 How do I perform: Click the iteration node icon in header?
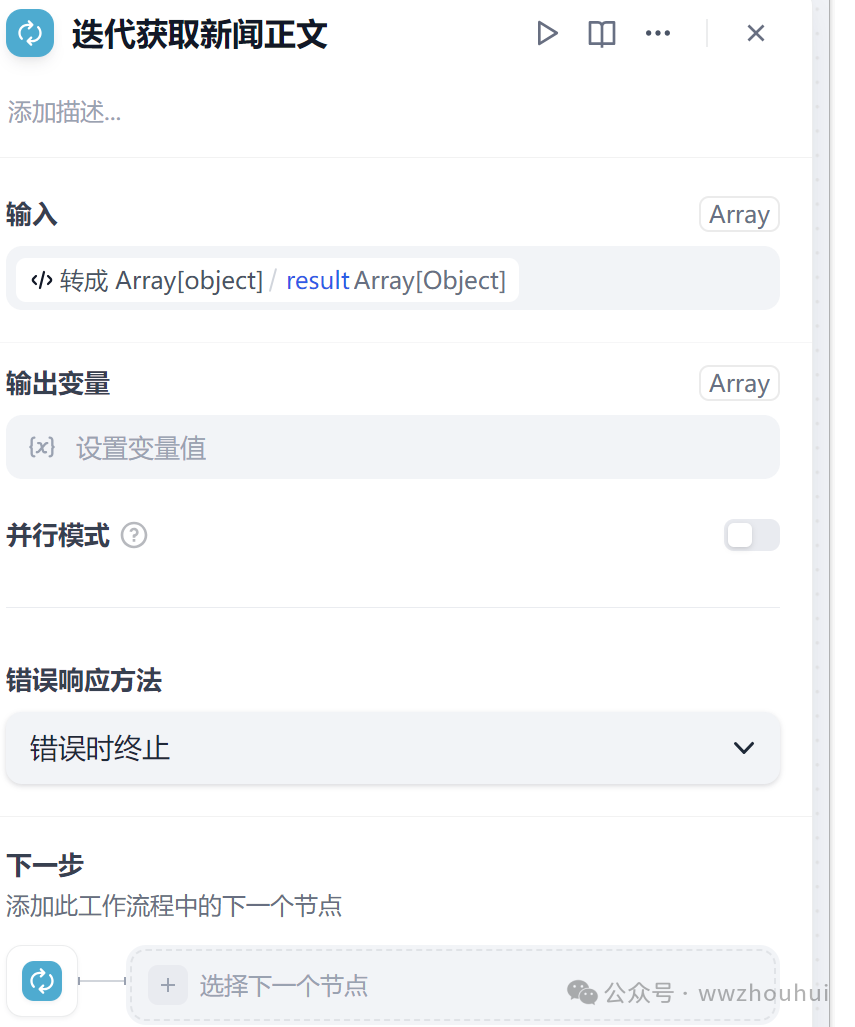click(30, 33)
